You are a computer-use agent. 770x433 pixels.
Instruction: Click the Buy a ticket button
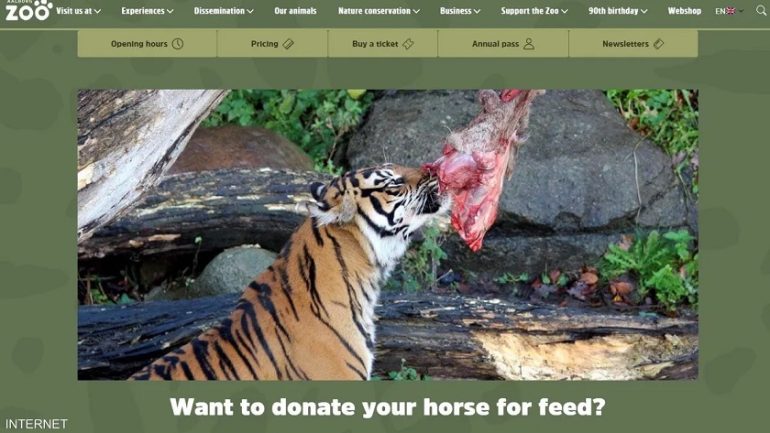coord(383,44)
